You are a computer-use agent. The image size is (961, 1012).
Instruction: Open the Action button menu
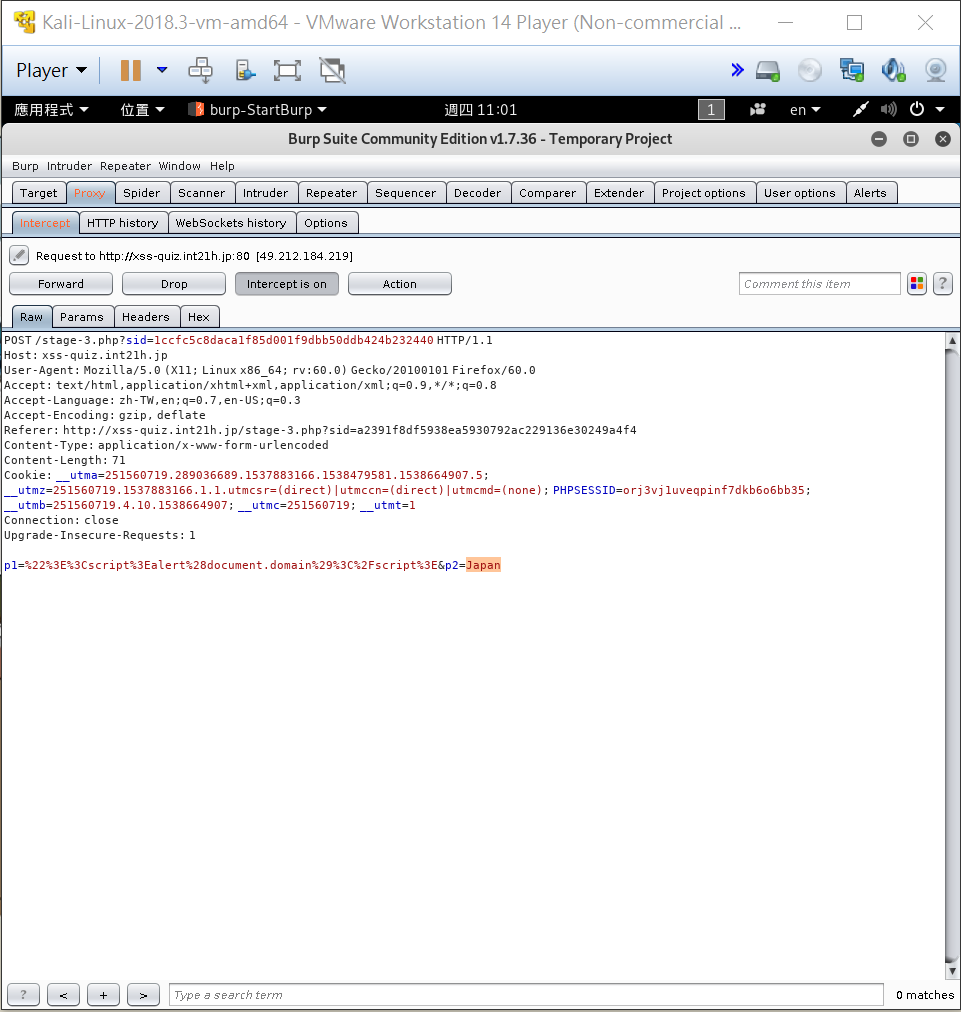400,284
